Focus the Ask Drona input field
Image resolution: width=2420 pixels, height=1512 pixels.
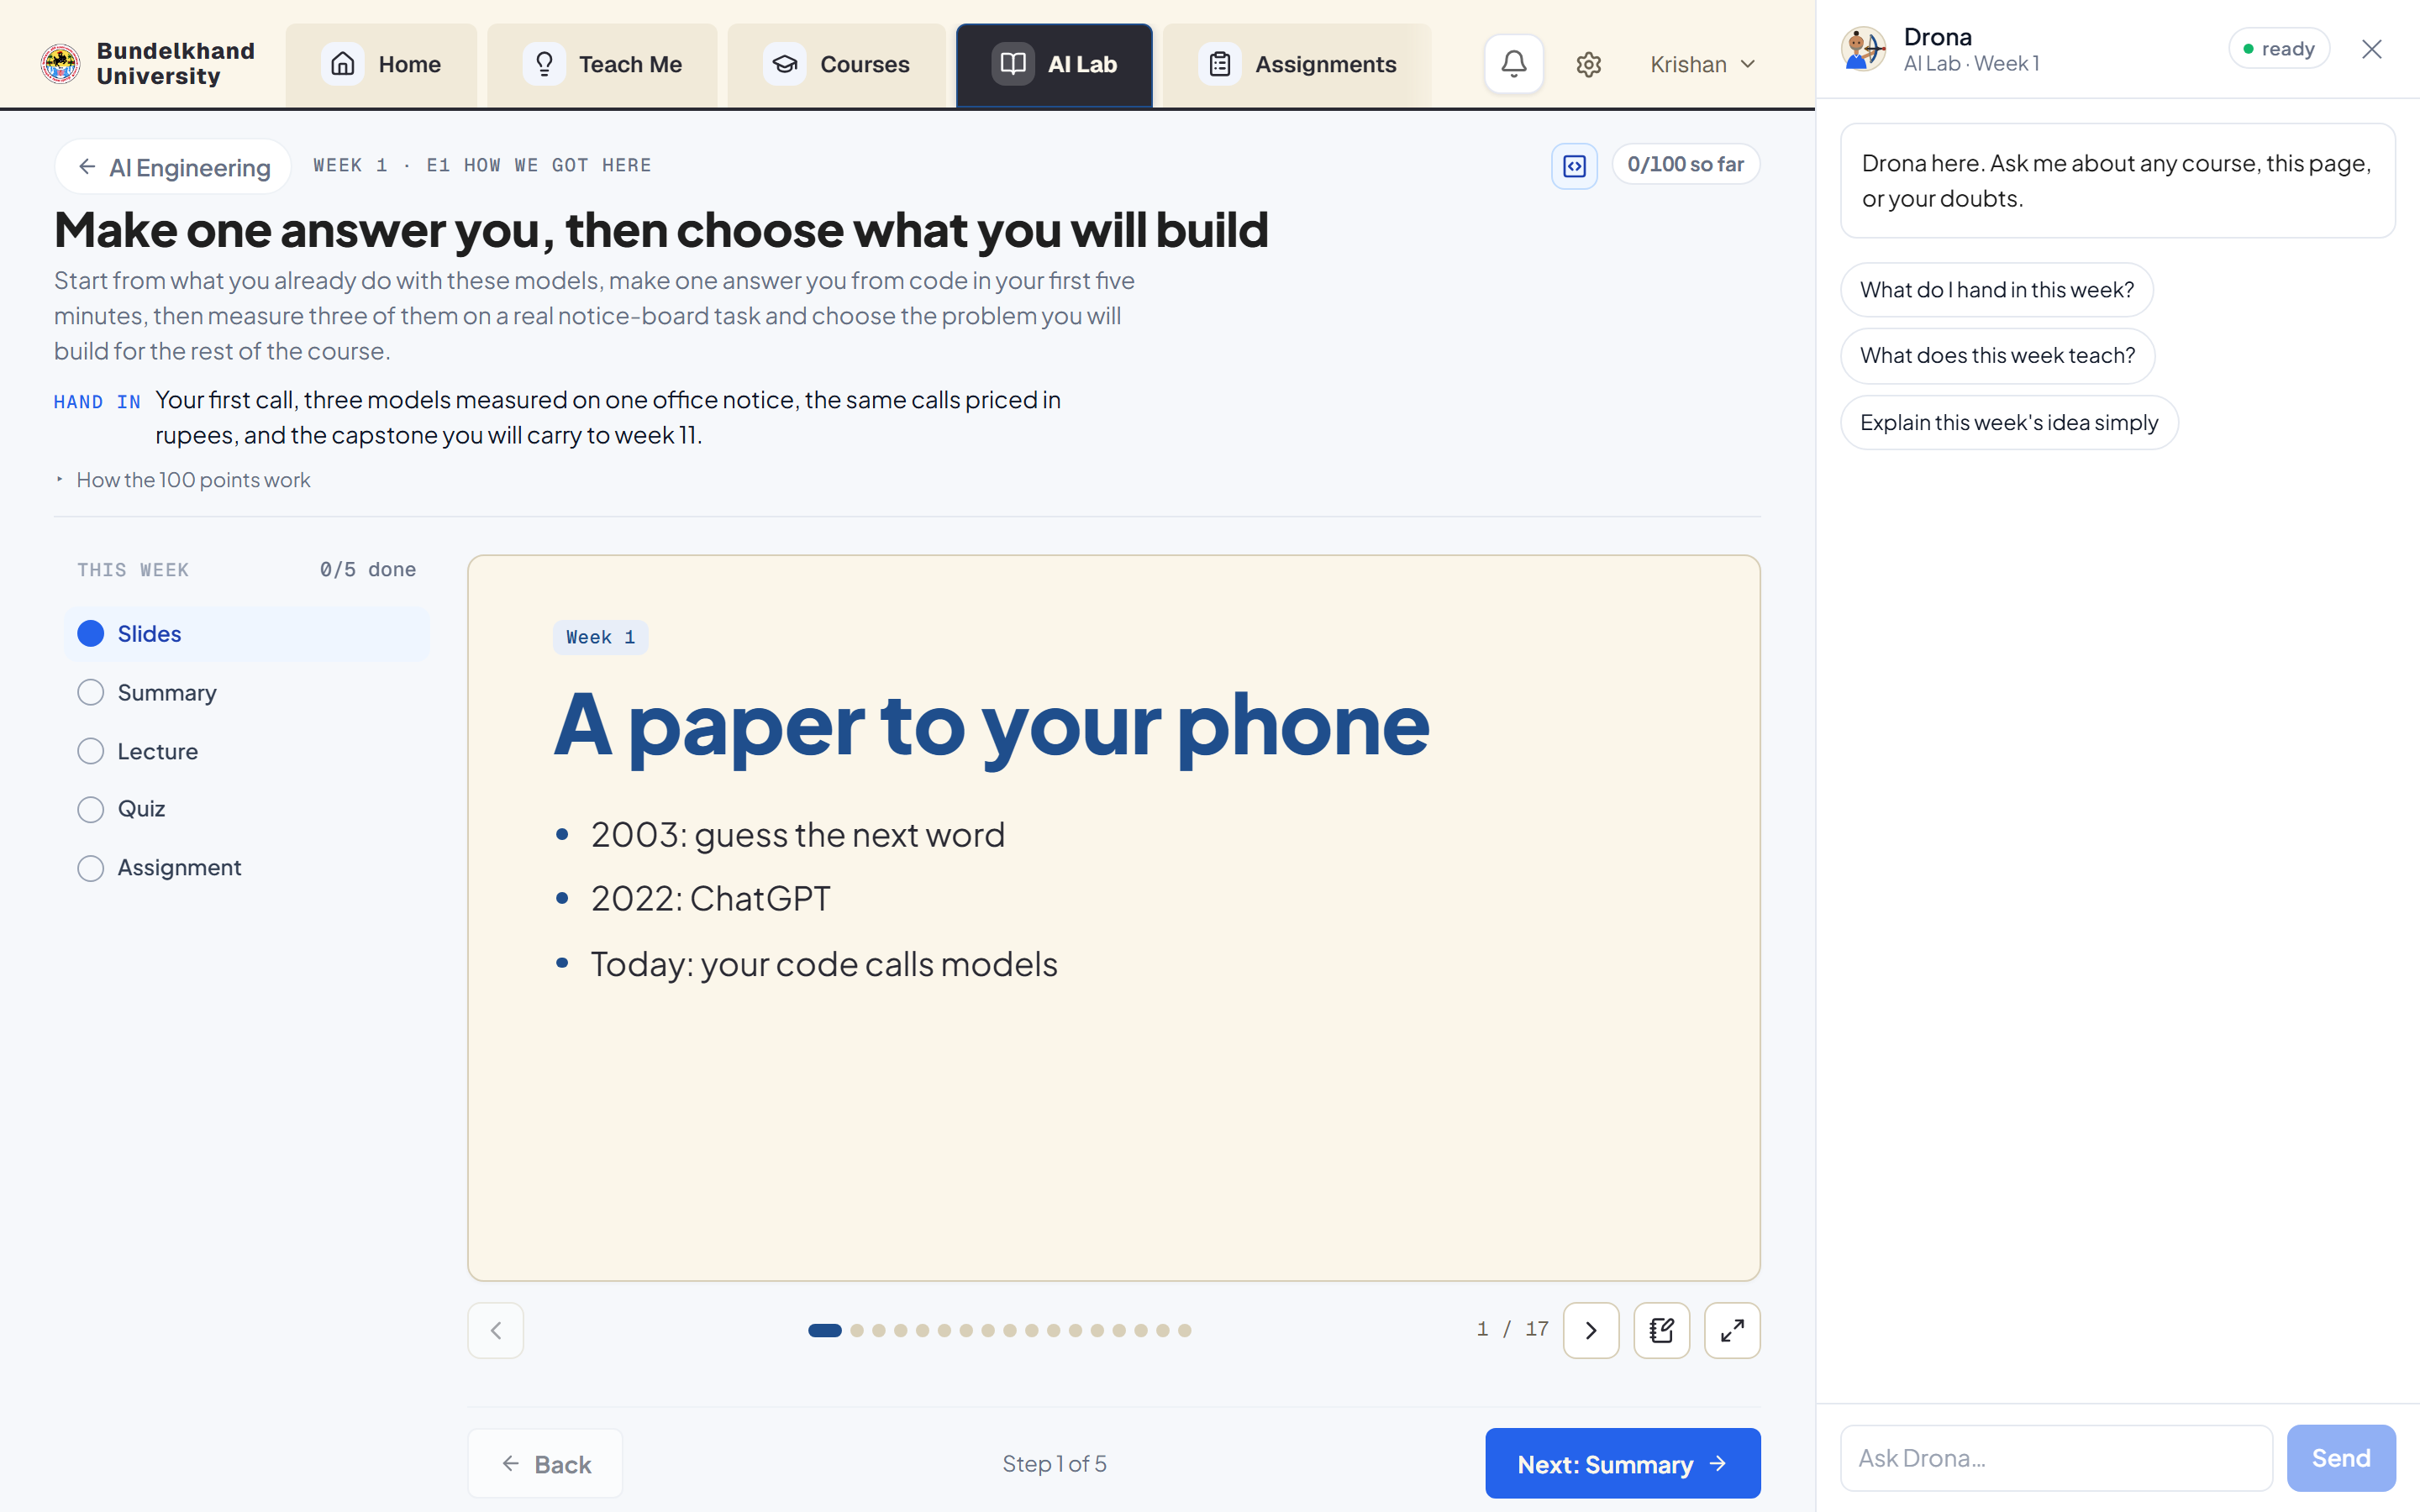2057,1458
